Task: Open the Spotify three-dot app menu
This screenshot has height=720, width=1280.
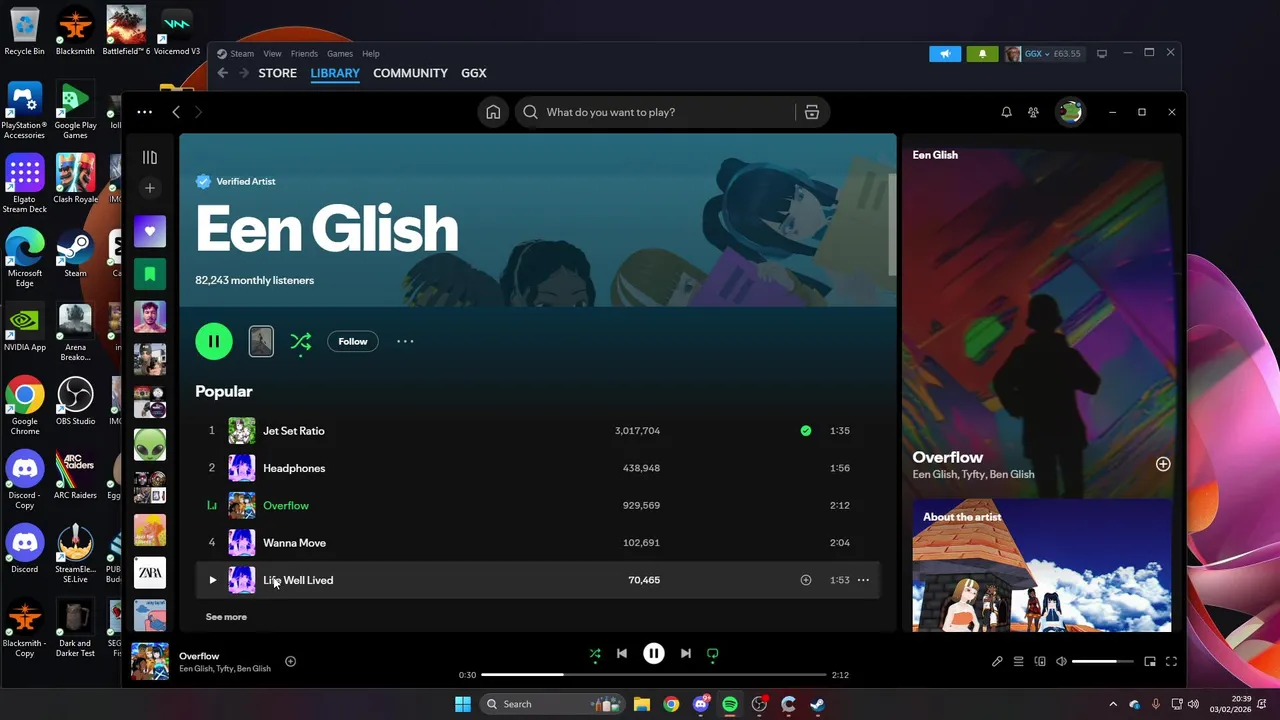Action: click(145, 112)
